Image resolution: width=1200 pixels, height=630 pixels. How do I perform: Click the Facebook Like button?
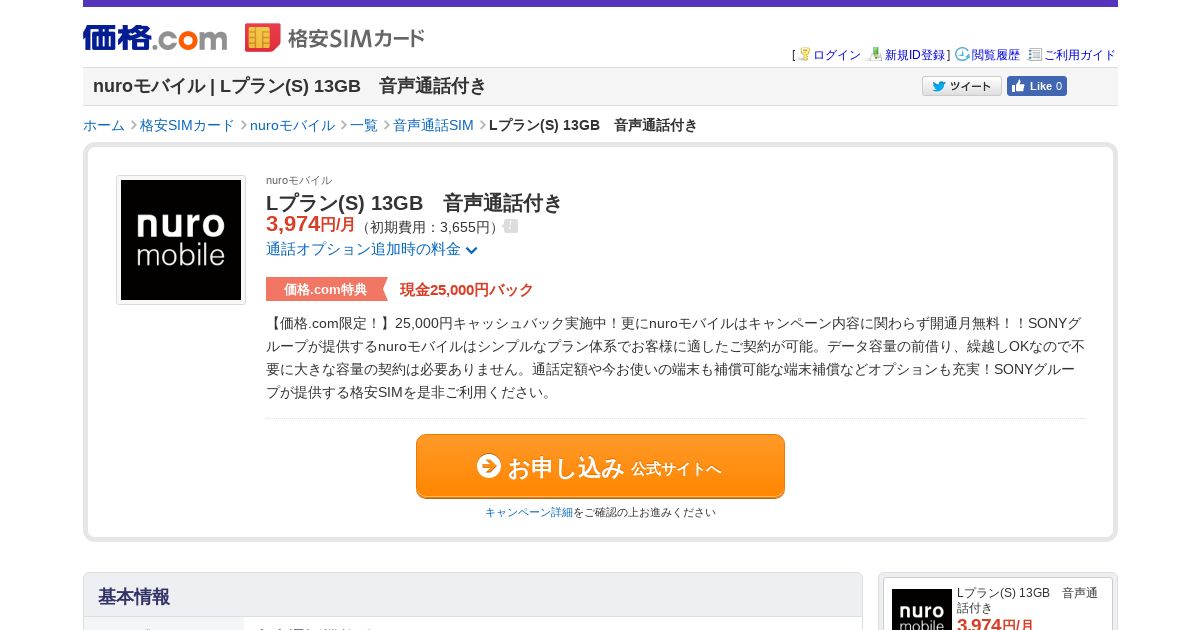pyautogui.click(x=1037, y=86)
